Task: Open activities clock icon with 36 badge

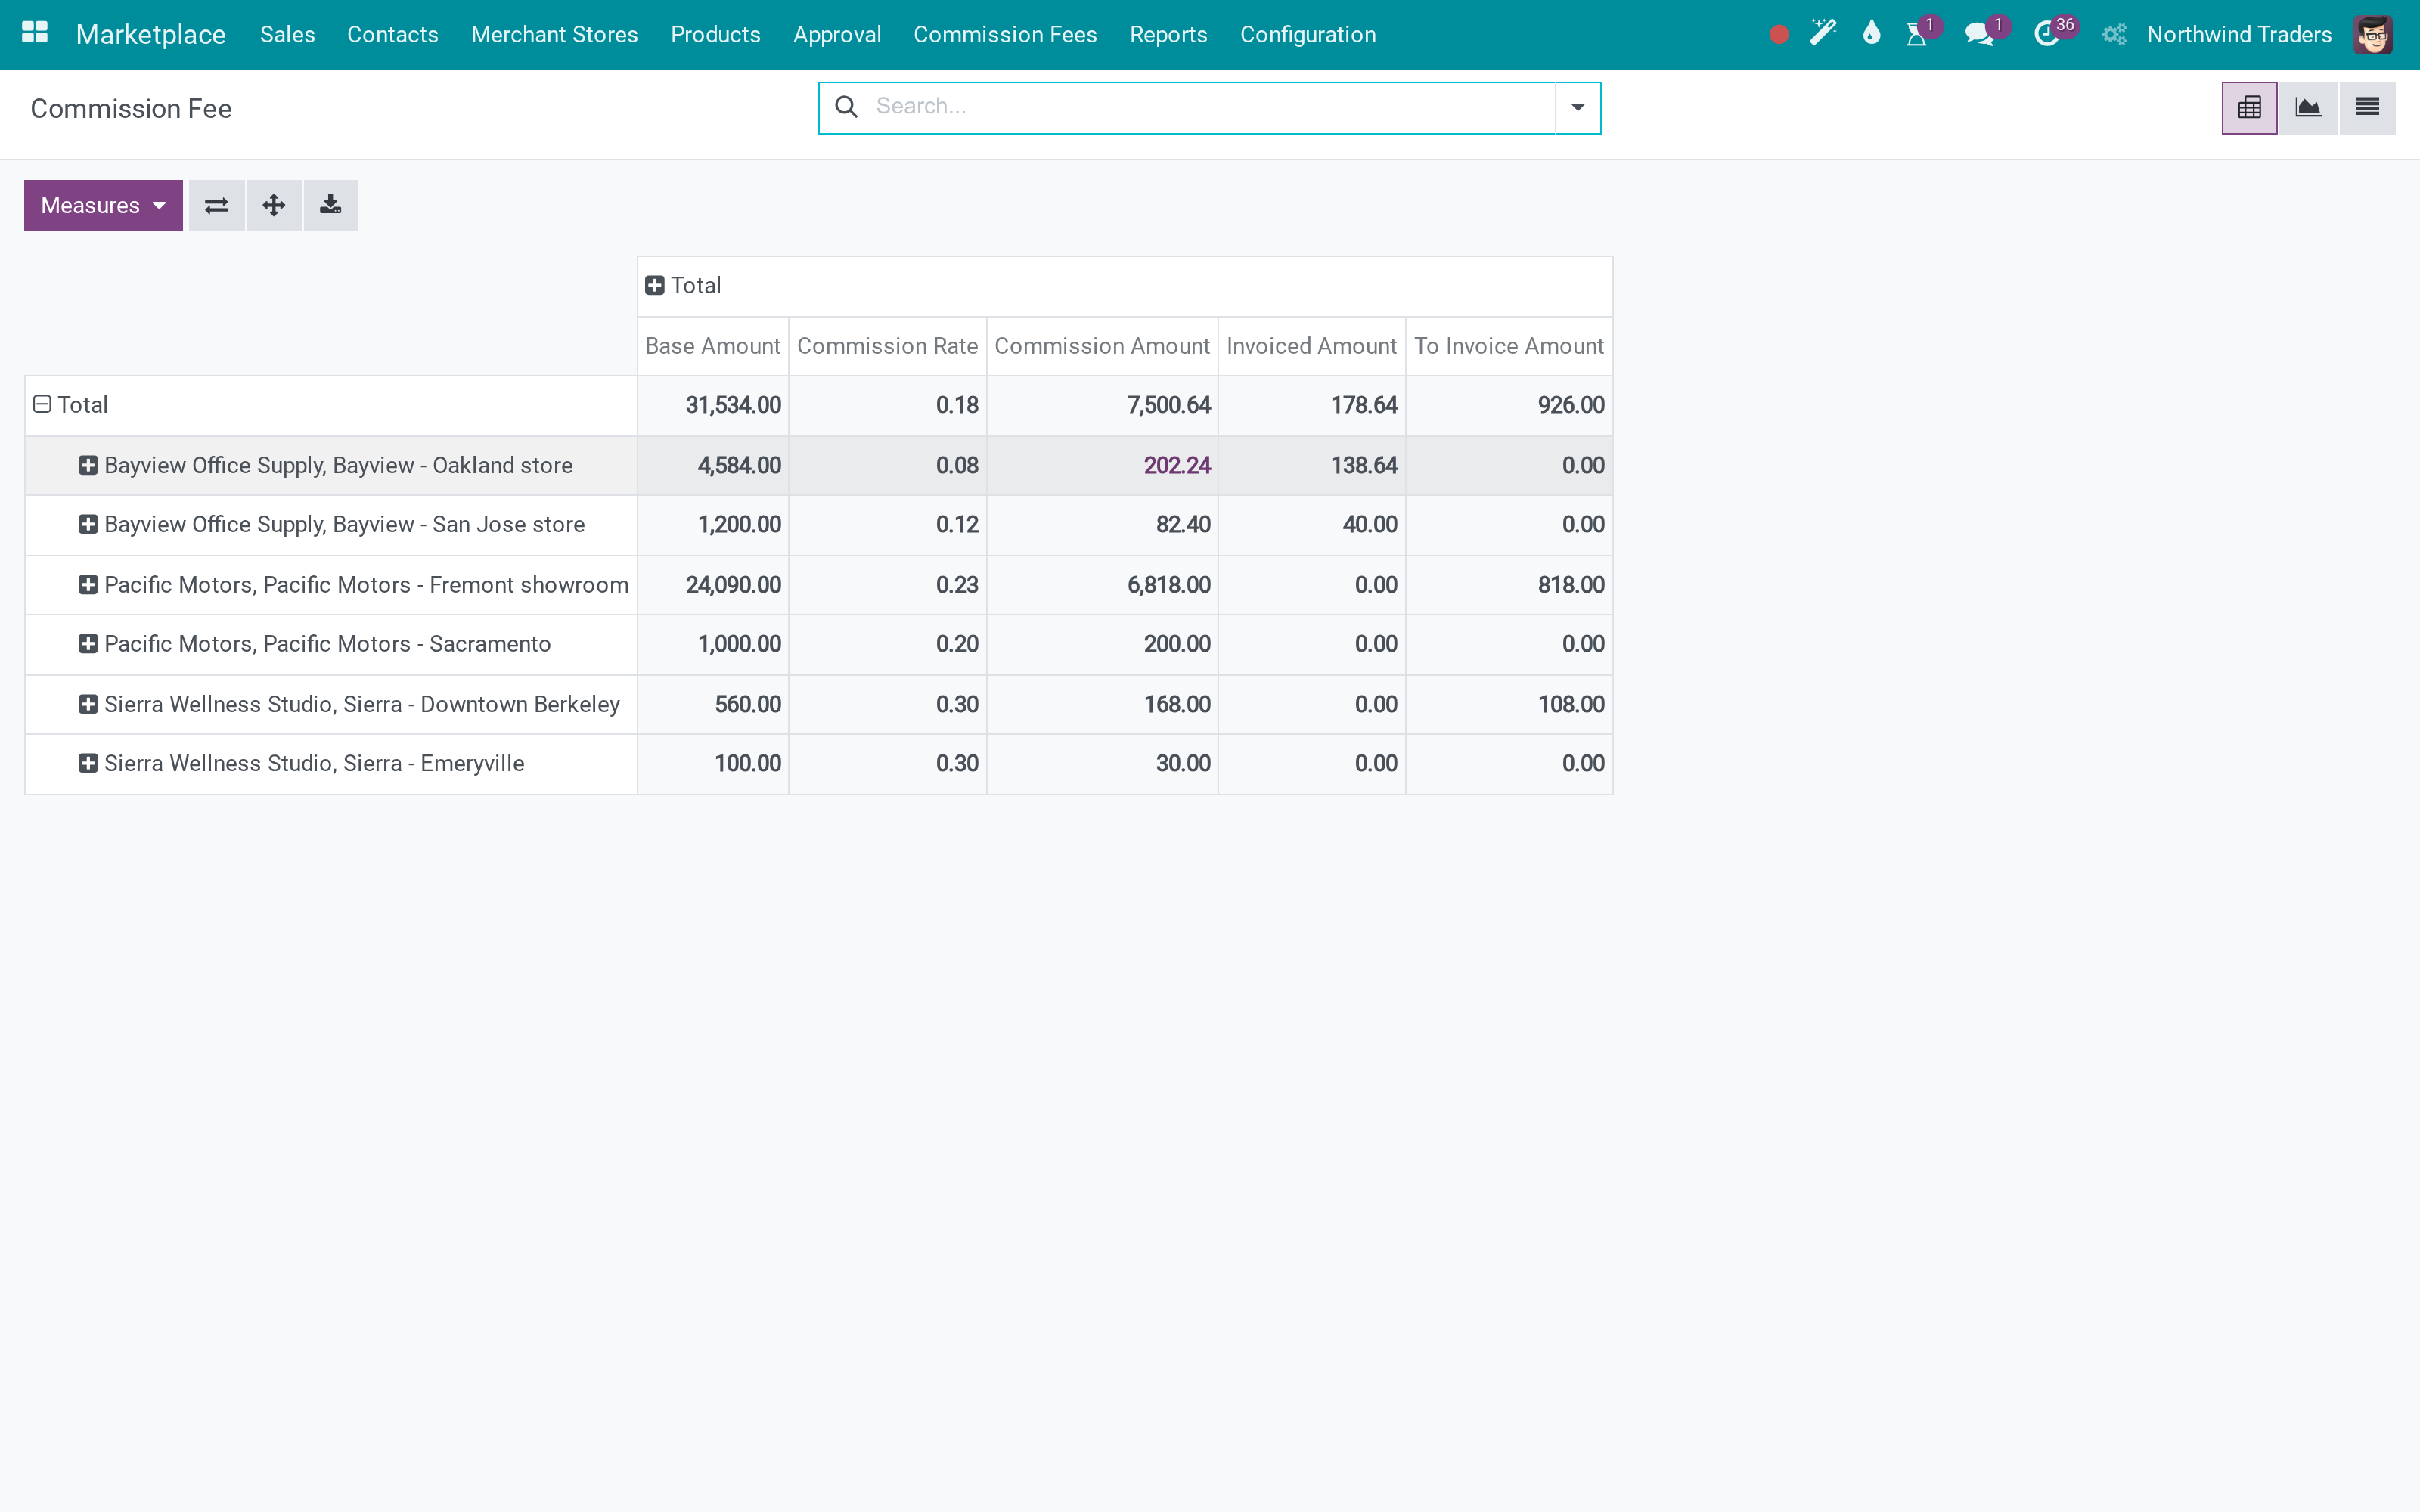Action: [2047, 35]
